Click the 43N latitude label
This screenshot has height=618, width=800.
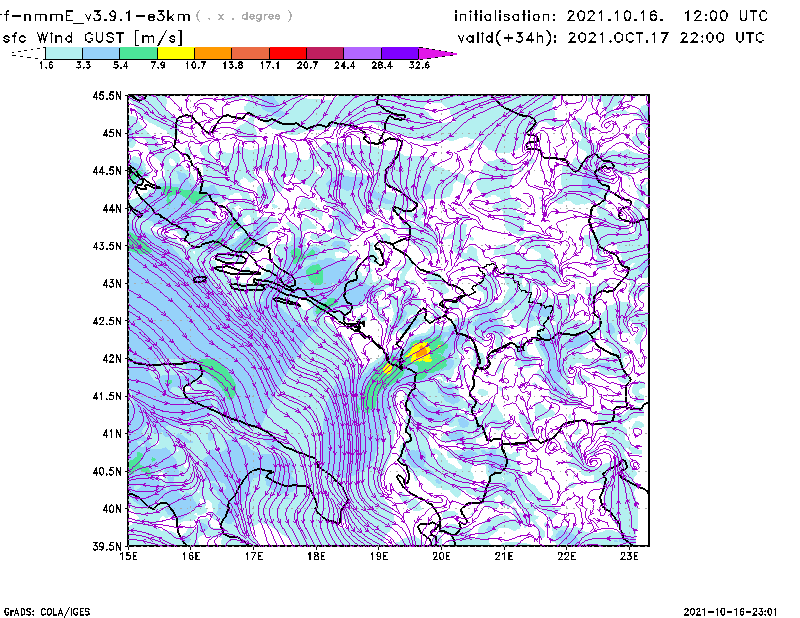coord(112,283)
